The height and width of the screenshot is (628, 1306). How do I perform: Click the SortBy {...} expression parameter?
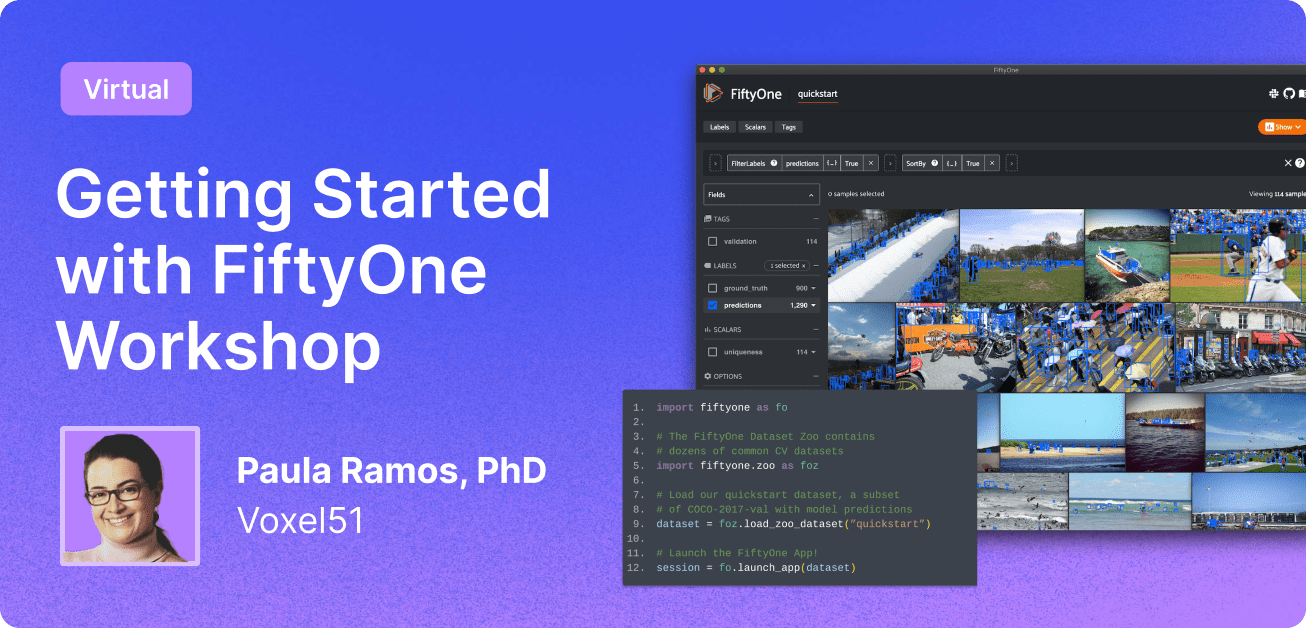[x=952, y=163]
